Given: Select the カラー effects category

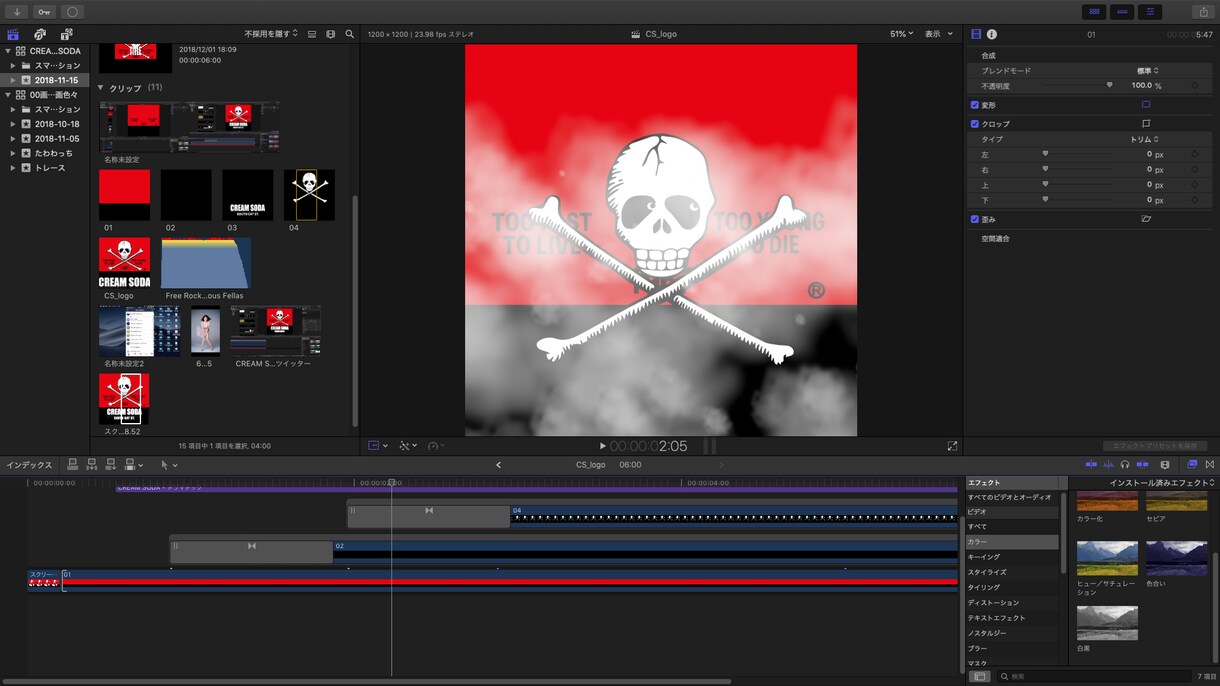Looking at the screenshot, I should (1012, 542).
